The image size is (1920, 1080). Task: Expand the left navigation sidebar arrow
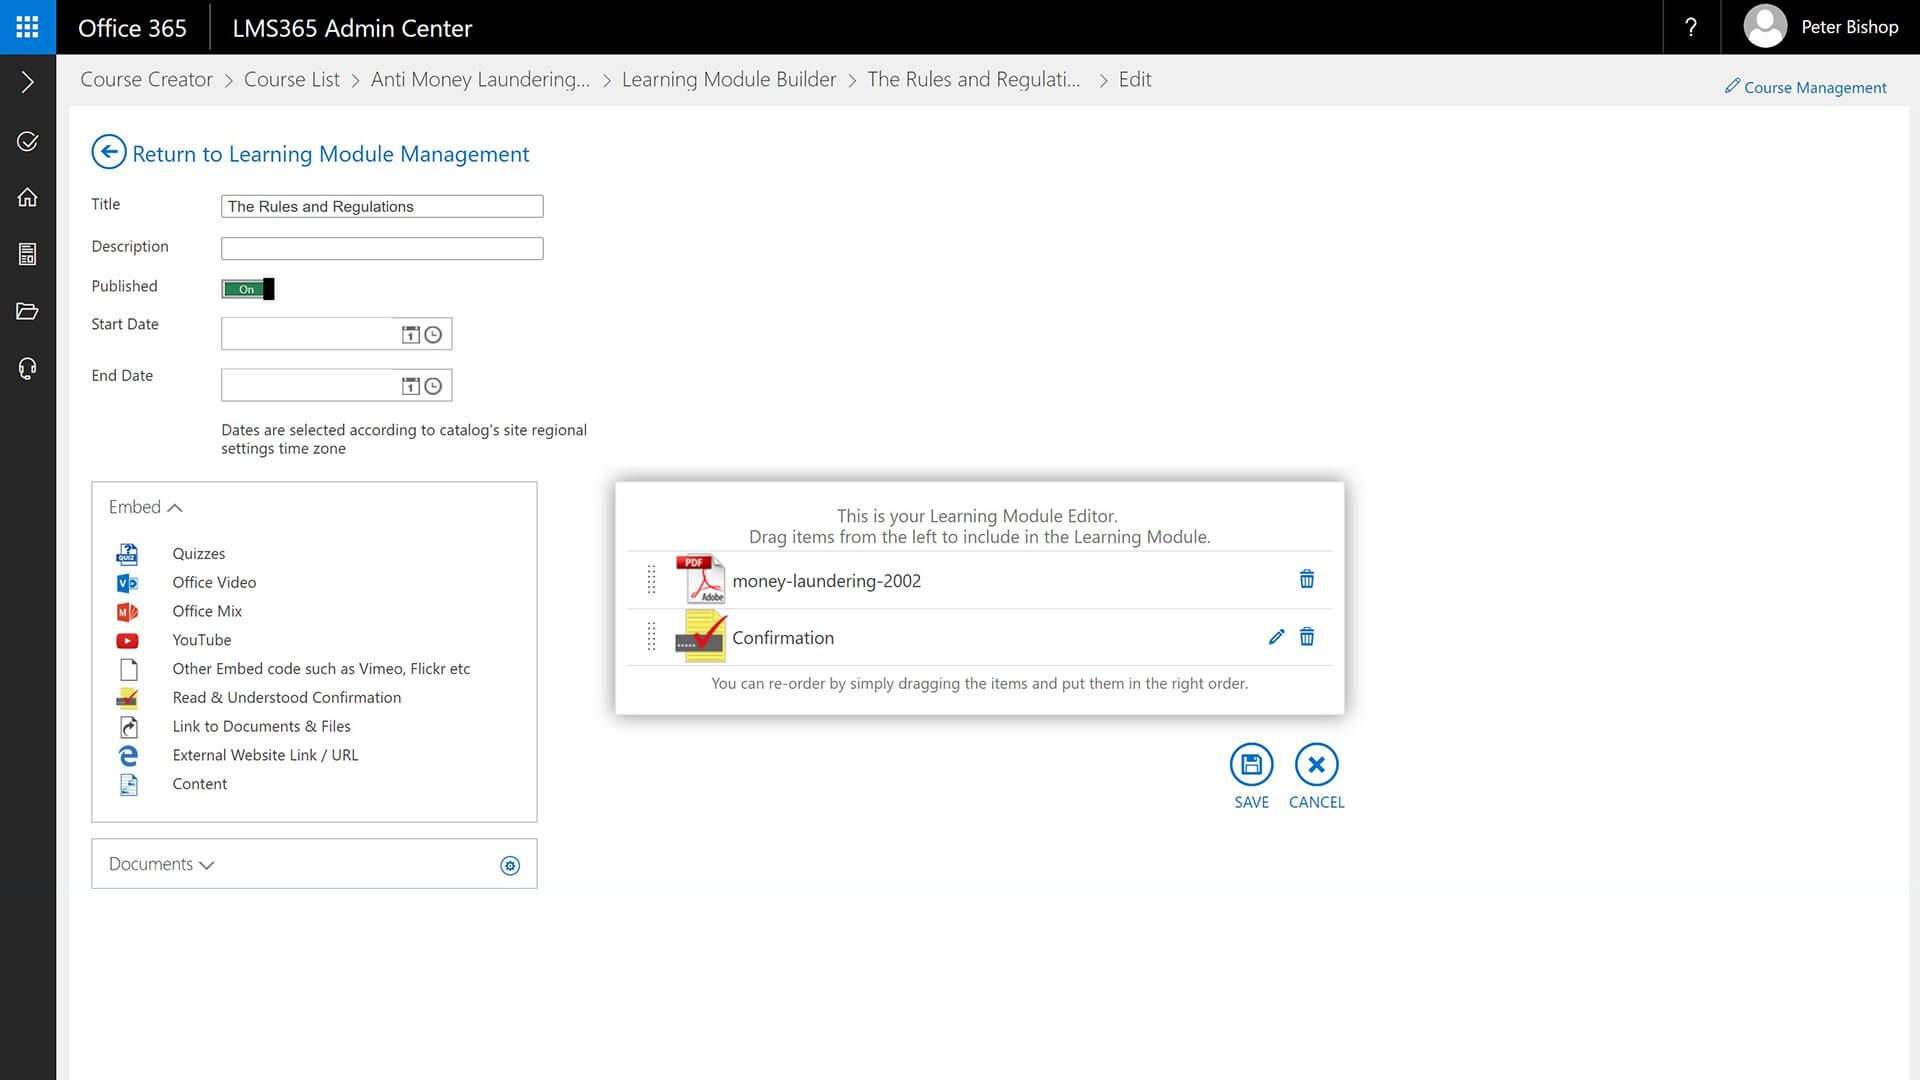(x=27, y=82)
